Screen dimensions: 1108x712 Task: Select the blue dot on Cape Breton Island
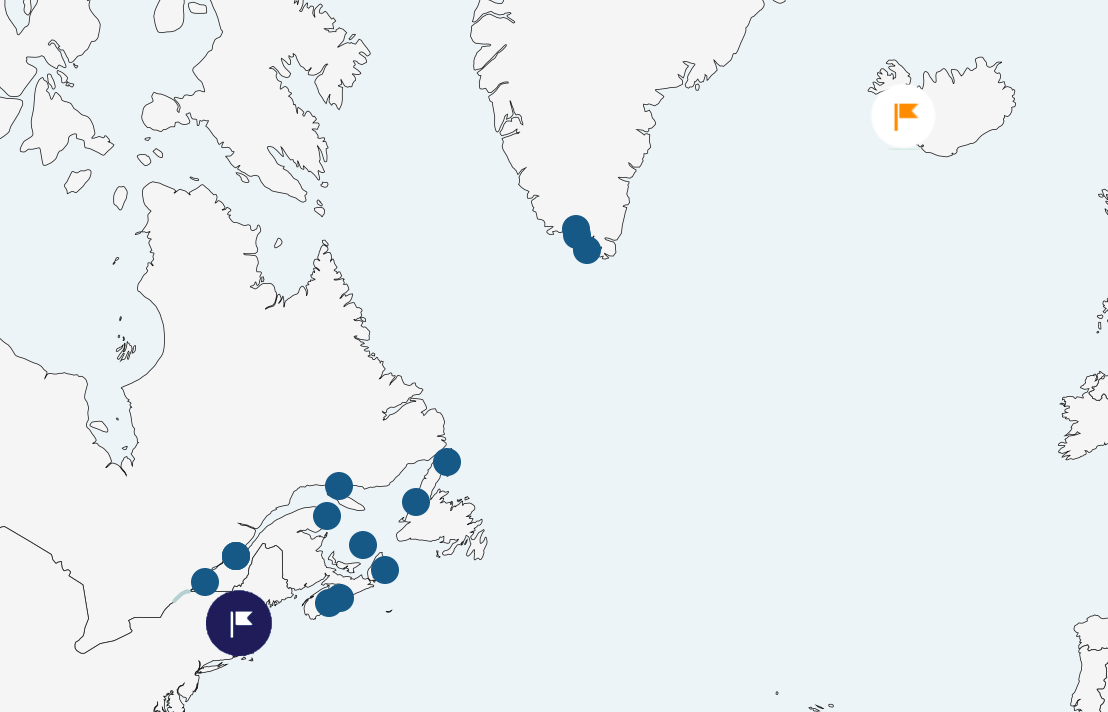(x=385, y=570)
